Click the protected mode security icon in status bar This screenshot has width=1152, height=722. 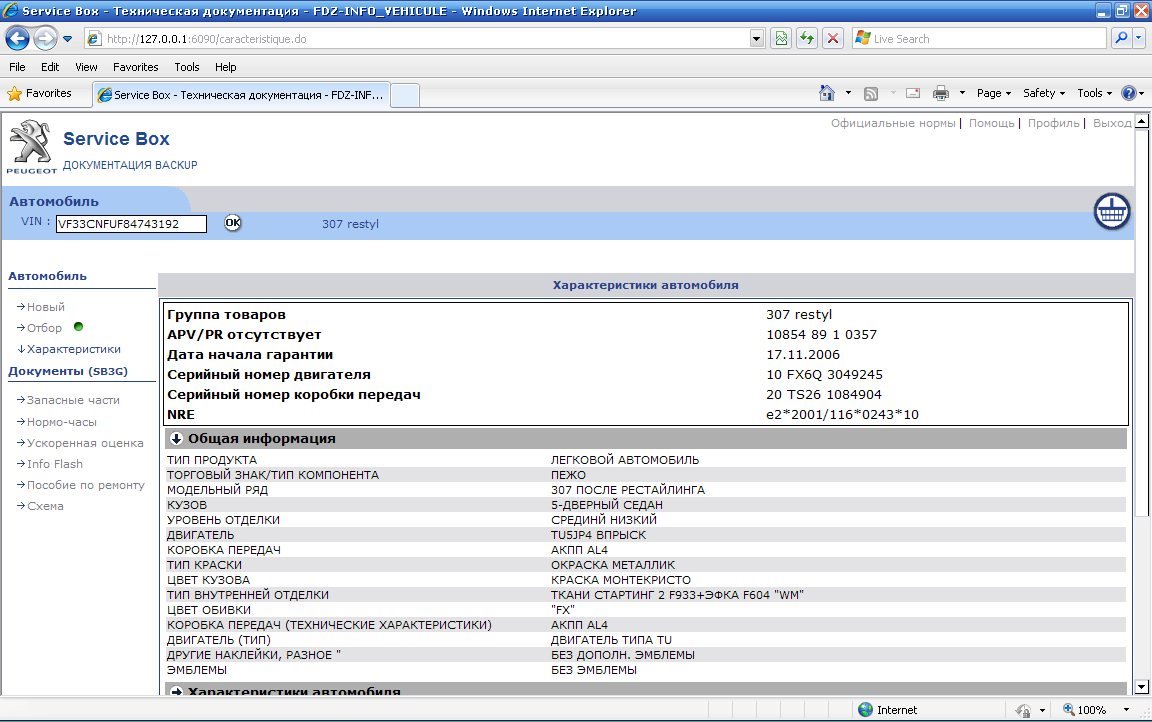tap(1023, 710)
